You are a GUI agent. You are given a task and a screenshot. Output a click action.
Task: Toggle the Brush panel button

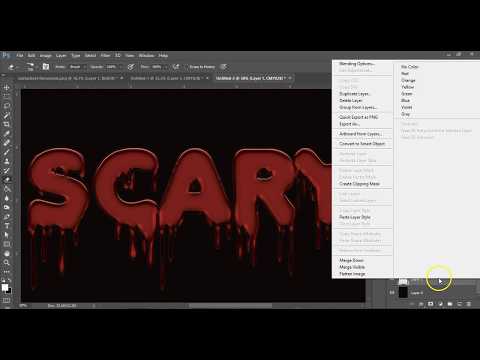click(x=46, y=67)
